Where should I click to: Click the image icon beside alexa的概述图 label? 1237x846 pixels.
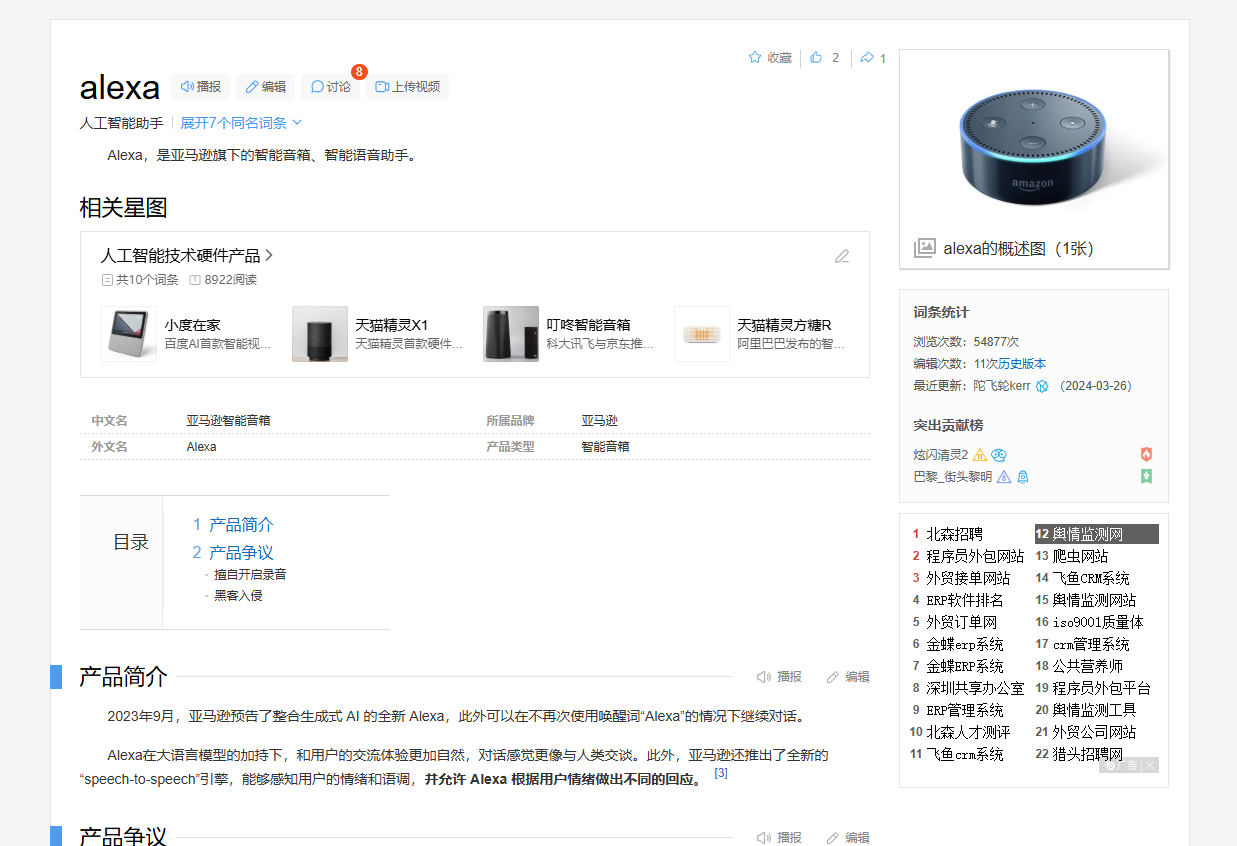923,248
